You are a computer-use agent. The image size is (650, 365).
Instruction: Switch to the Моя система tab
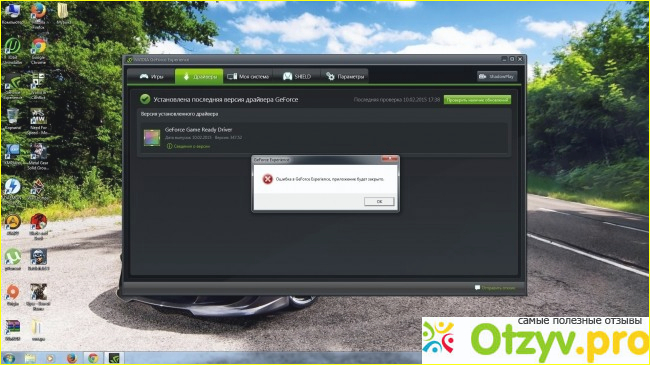point(248,76)
